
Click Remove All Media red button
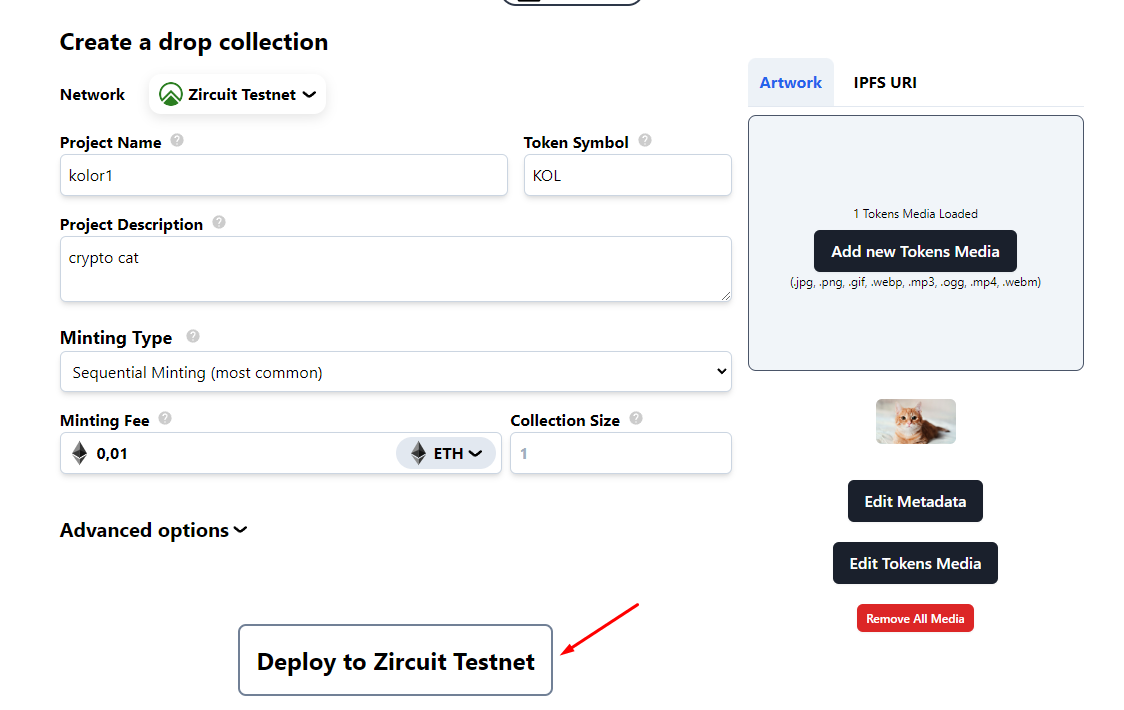915,619
